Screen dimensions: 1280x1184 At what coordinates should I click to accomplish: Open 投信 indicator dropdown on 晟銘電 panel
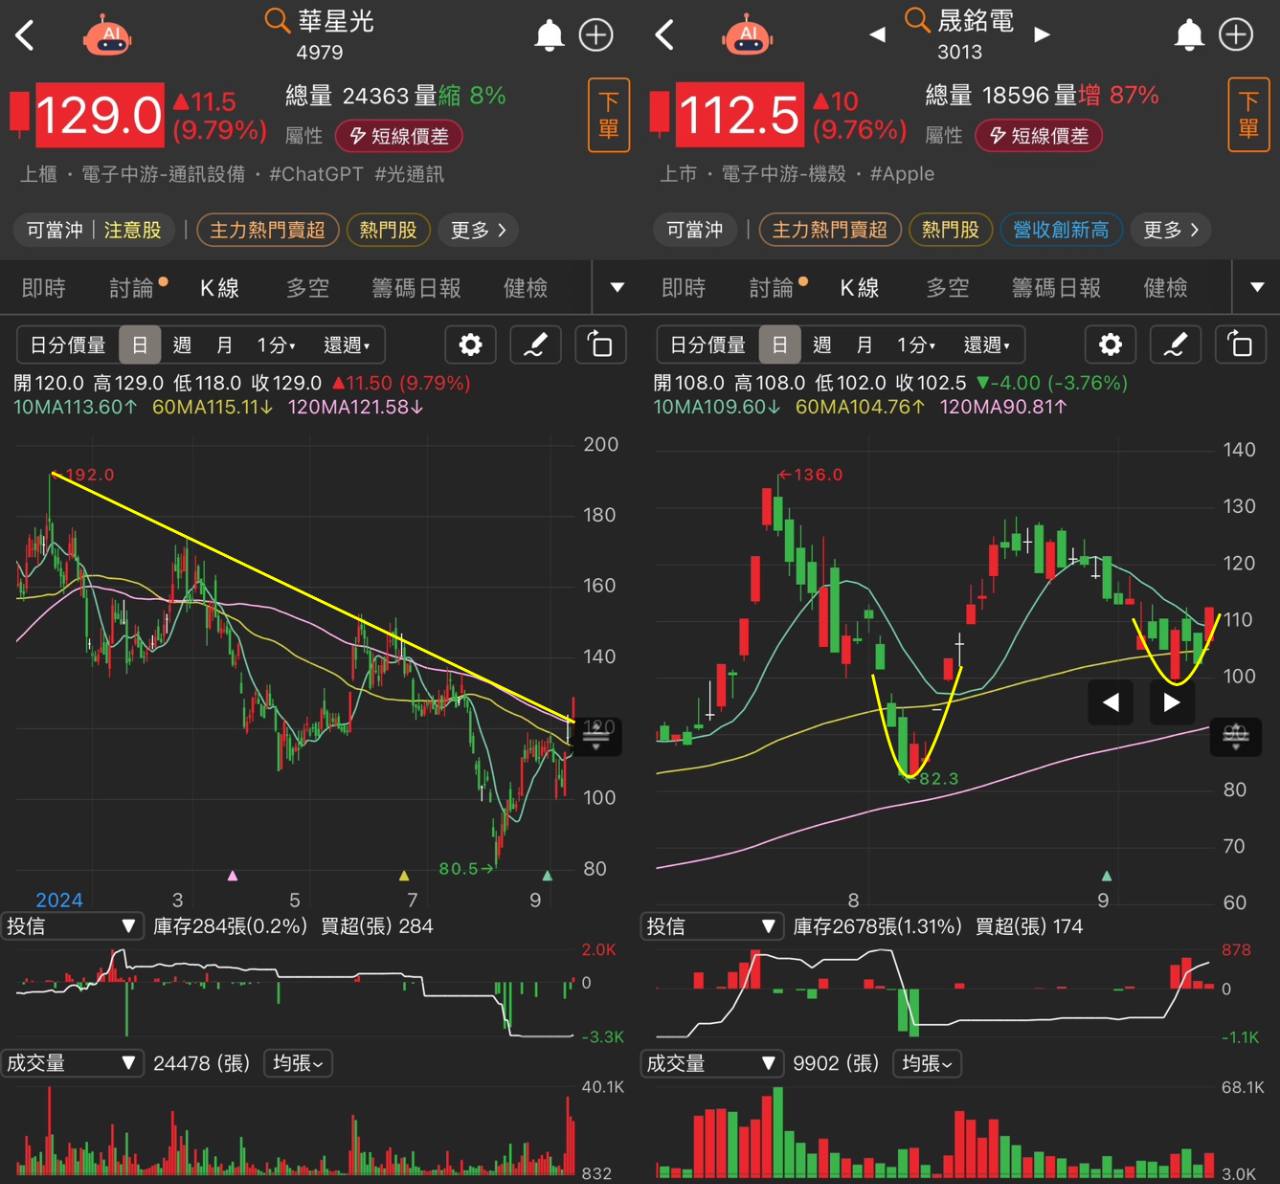[711, 926]
